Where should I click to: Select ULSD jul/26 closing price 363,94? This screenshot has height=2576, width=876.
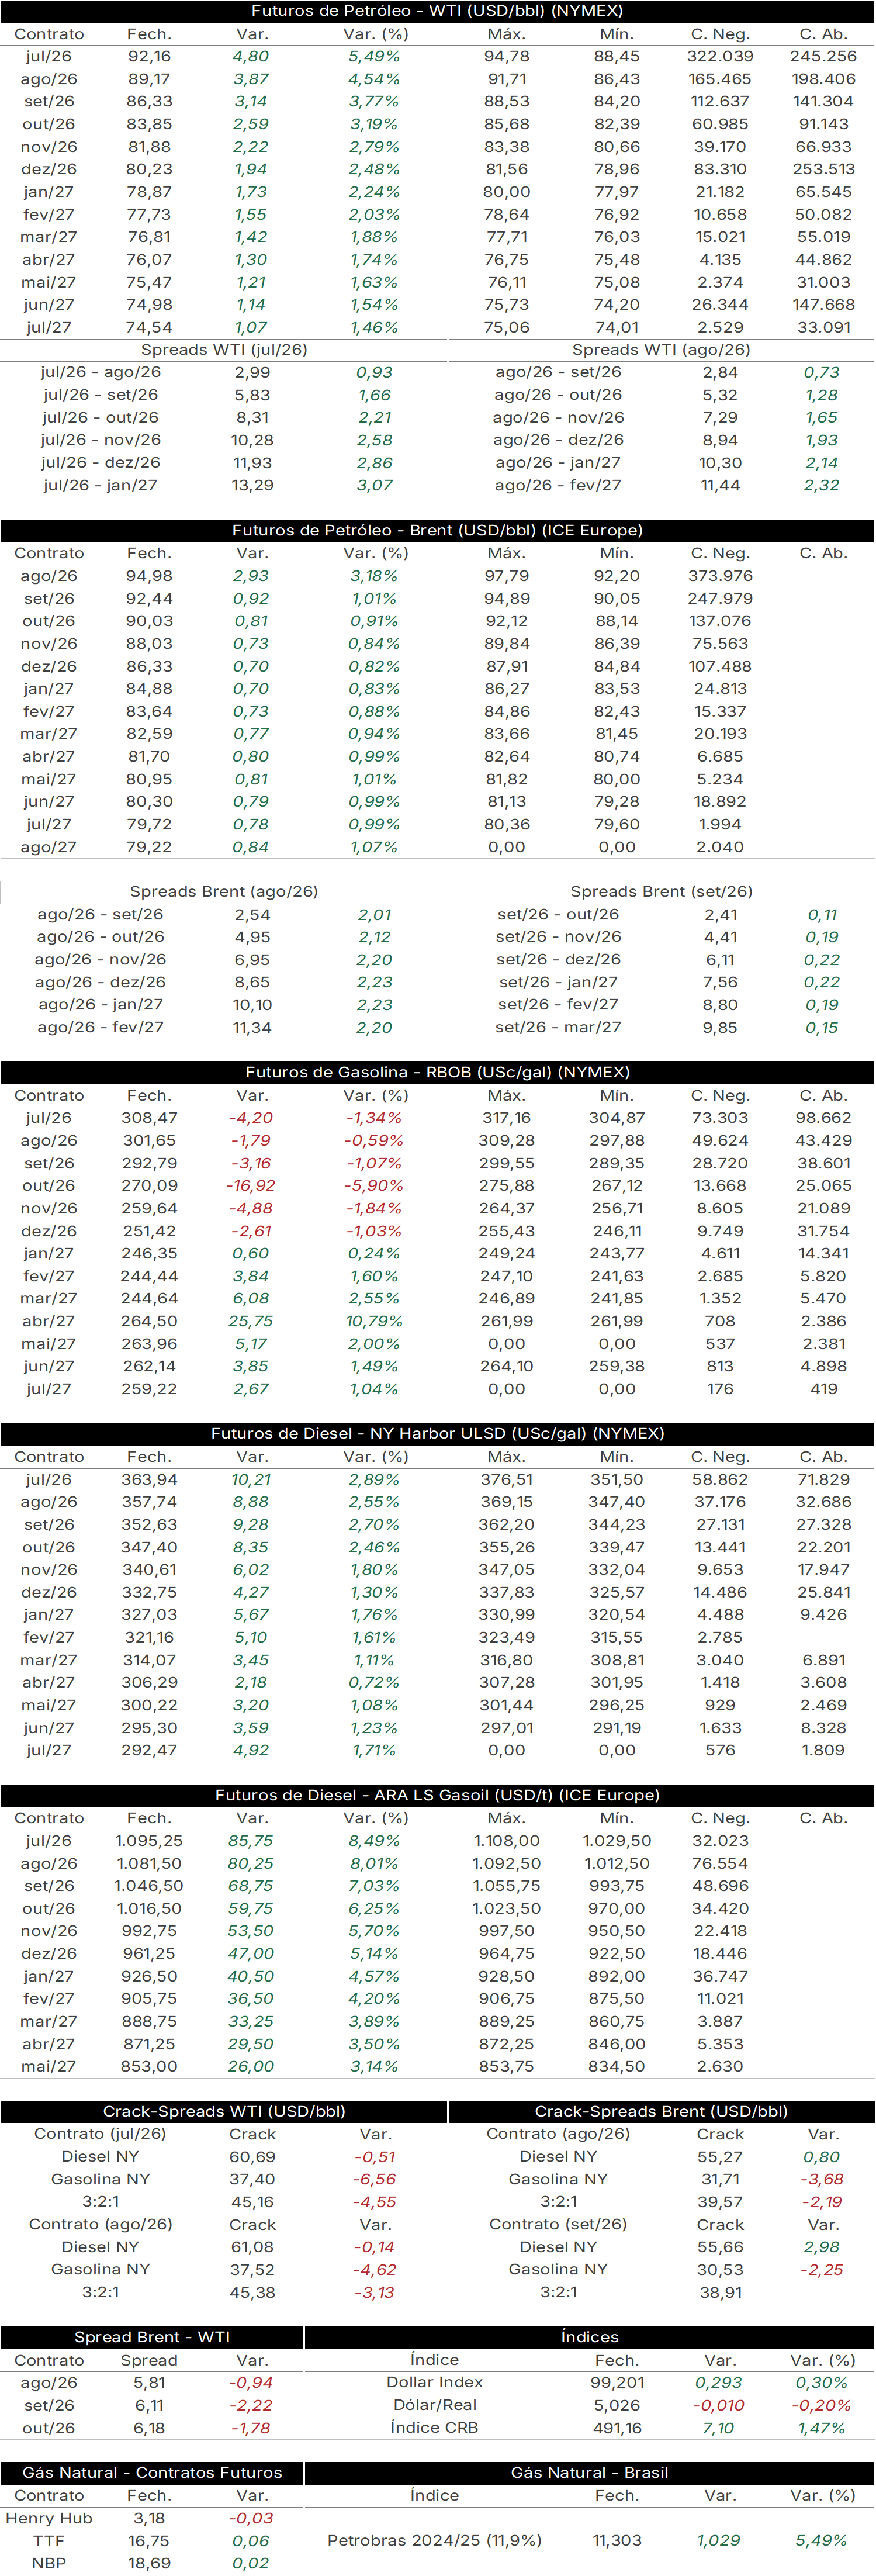pos(149,1480)
